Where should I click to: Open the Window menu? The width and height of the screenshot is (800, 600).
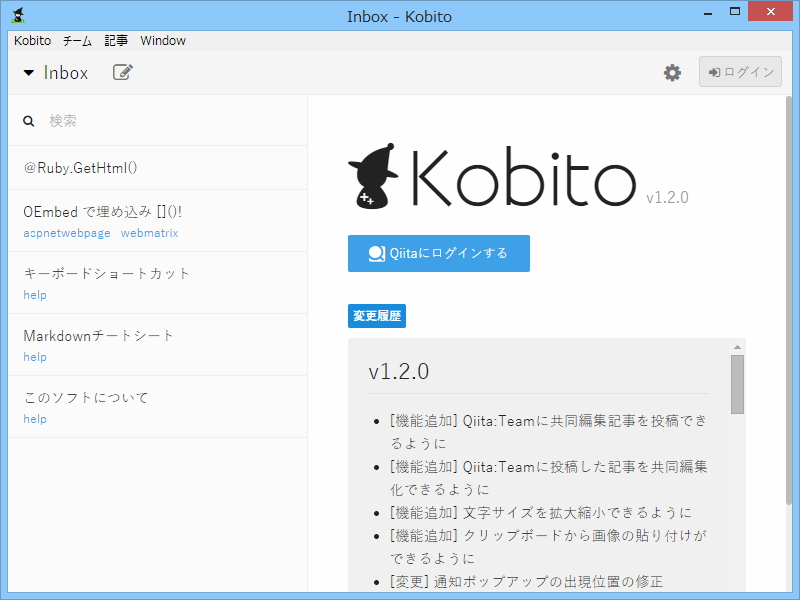(163, 41)
